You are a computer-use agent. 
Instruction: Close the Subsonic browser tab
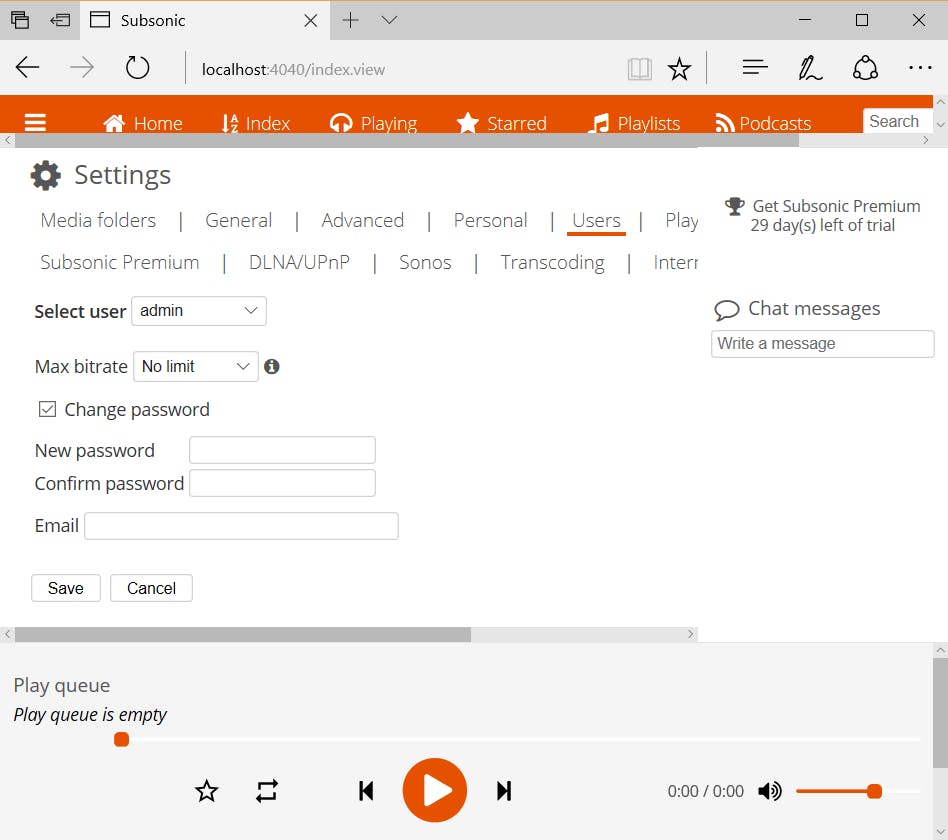tap(311, 21)
